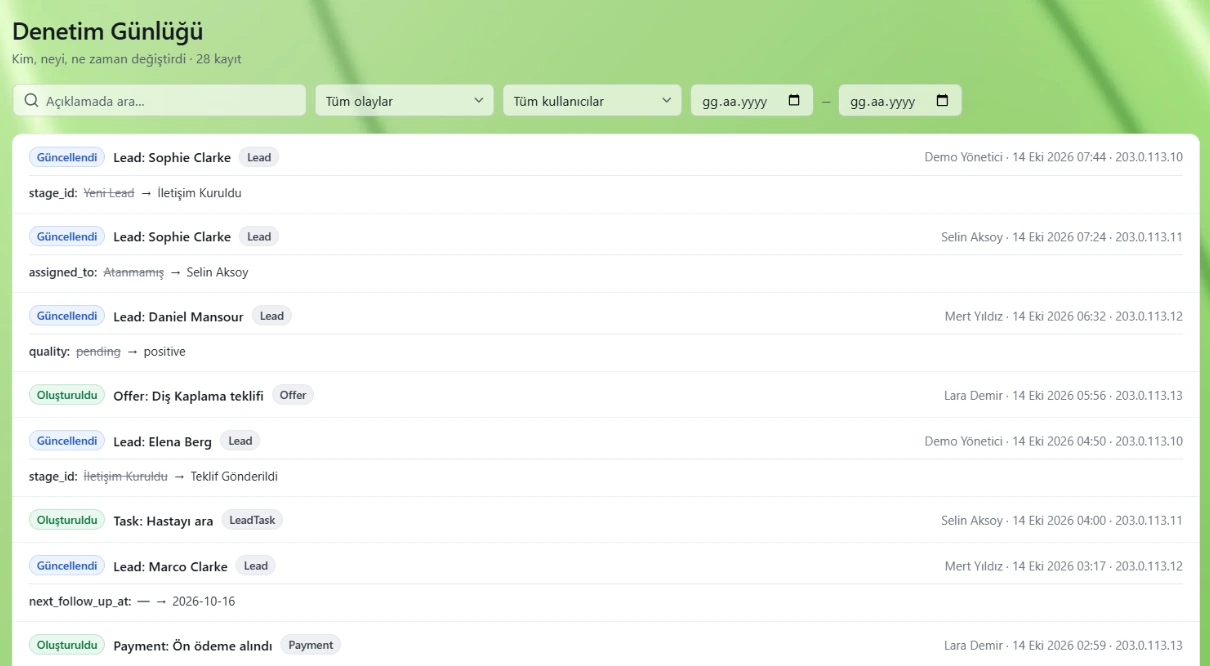Click Lead tag beside Elena Berg
Screen dimensions: 1210x666
tap(240, 441)
